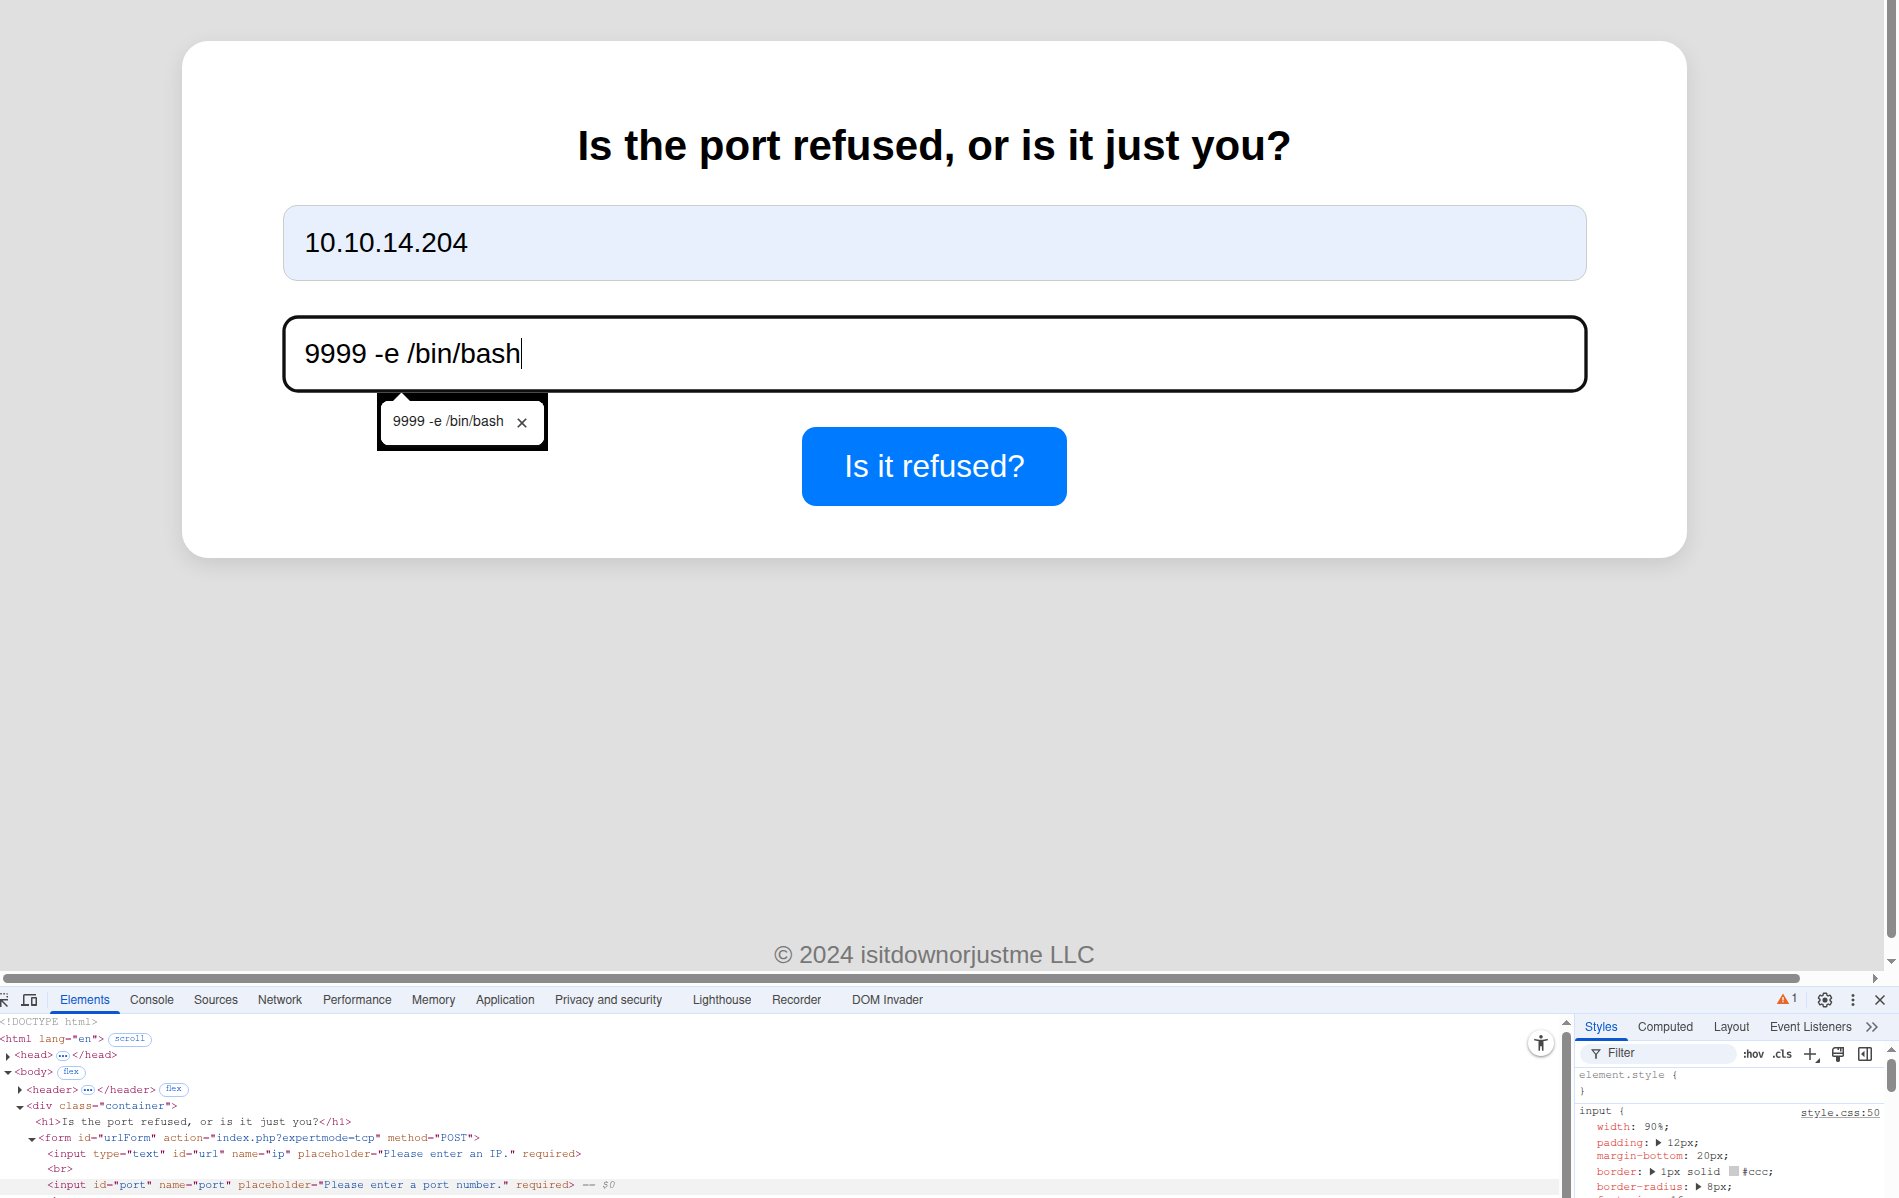Collapse the form urlForm node

pos(32,1139)
